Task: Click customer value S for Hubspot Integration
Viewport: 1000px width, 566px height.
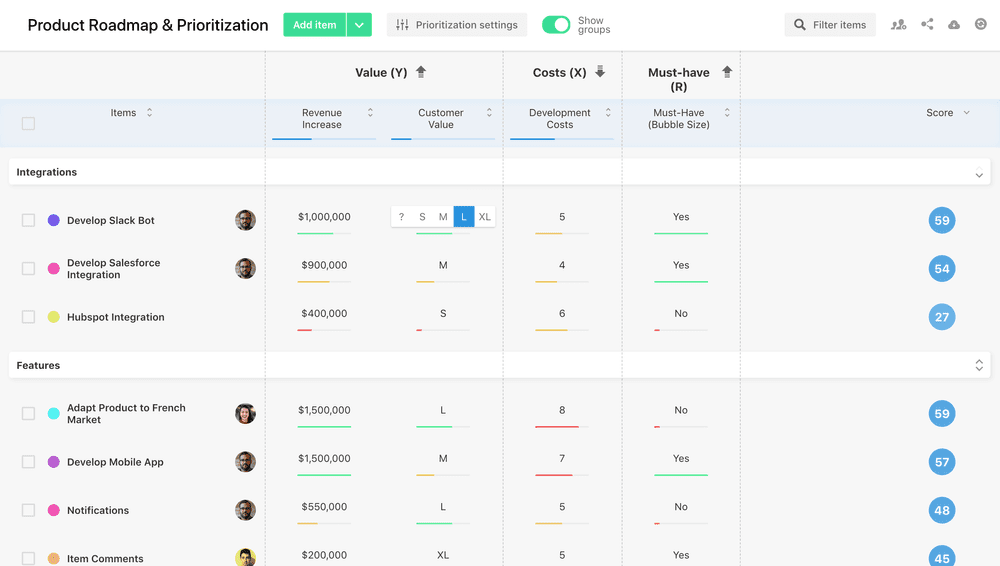Action: [x=443, y=313]
